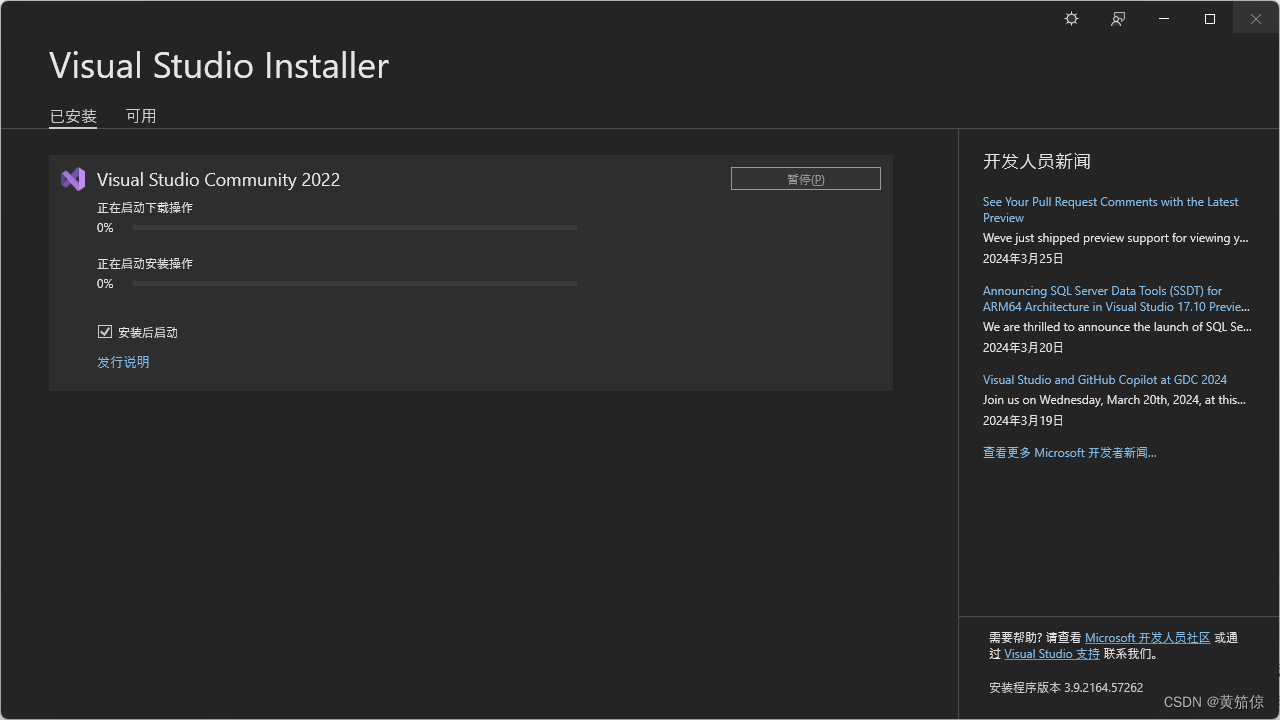This screenshot has height=720, width=1280.
Task: Uncheck the 安装后启动 checkbox
Action: point(105,332)
